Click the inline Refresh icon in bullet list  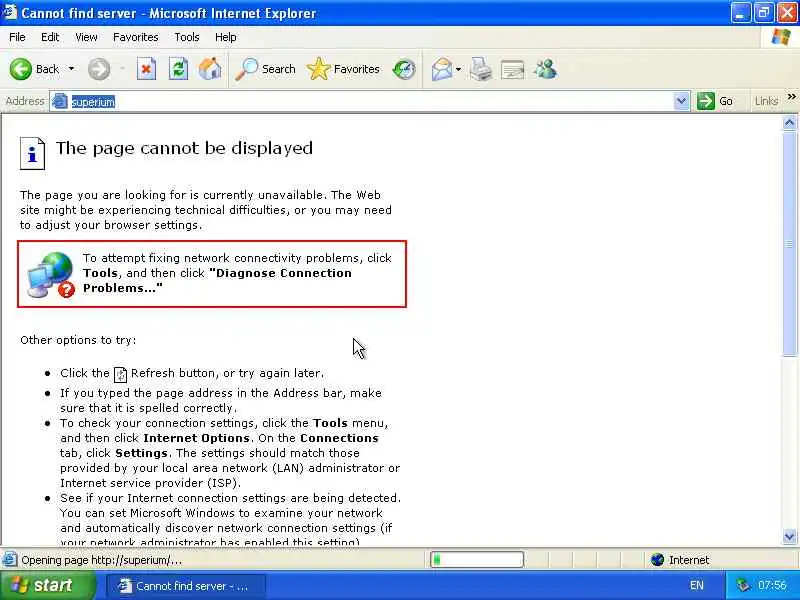(x=120, y=374)
